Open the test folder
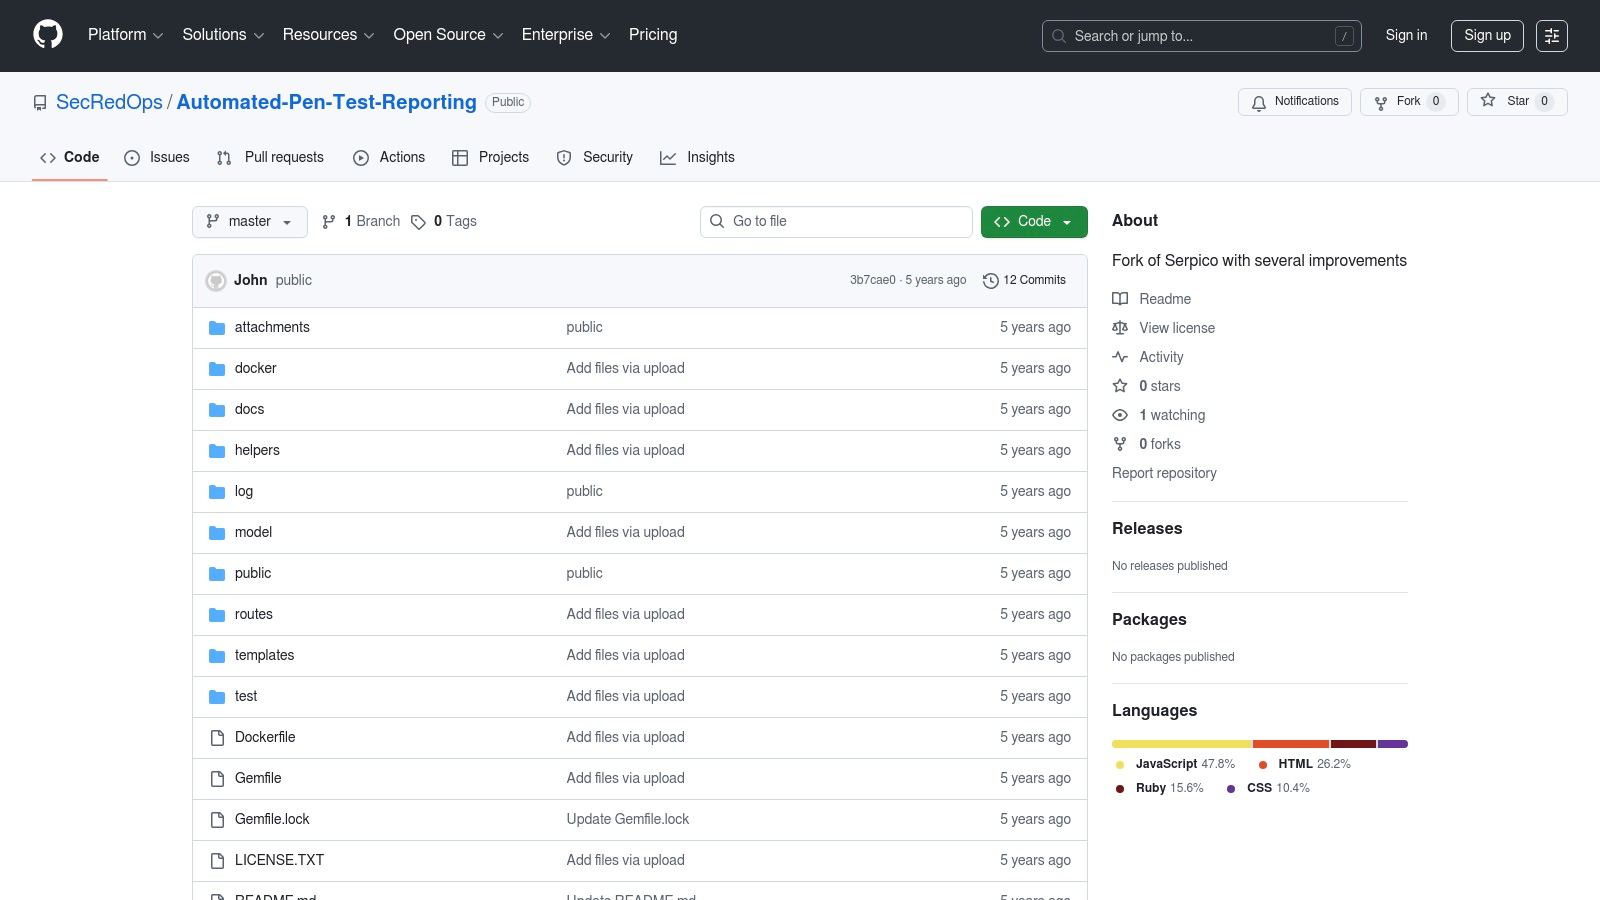Viewport: 1600px width, 900px height. [x=246, y=697]
